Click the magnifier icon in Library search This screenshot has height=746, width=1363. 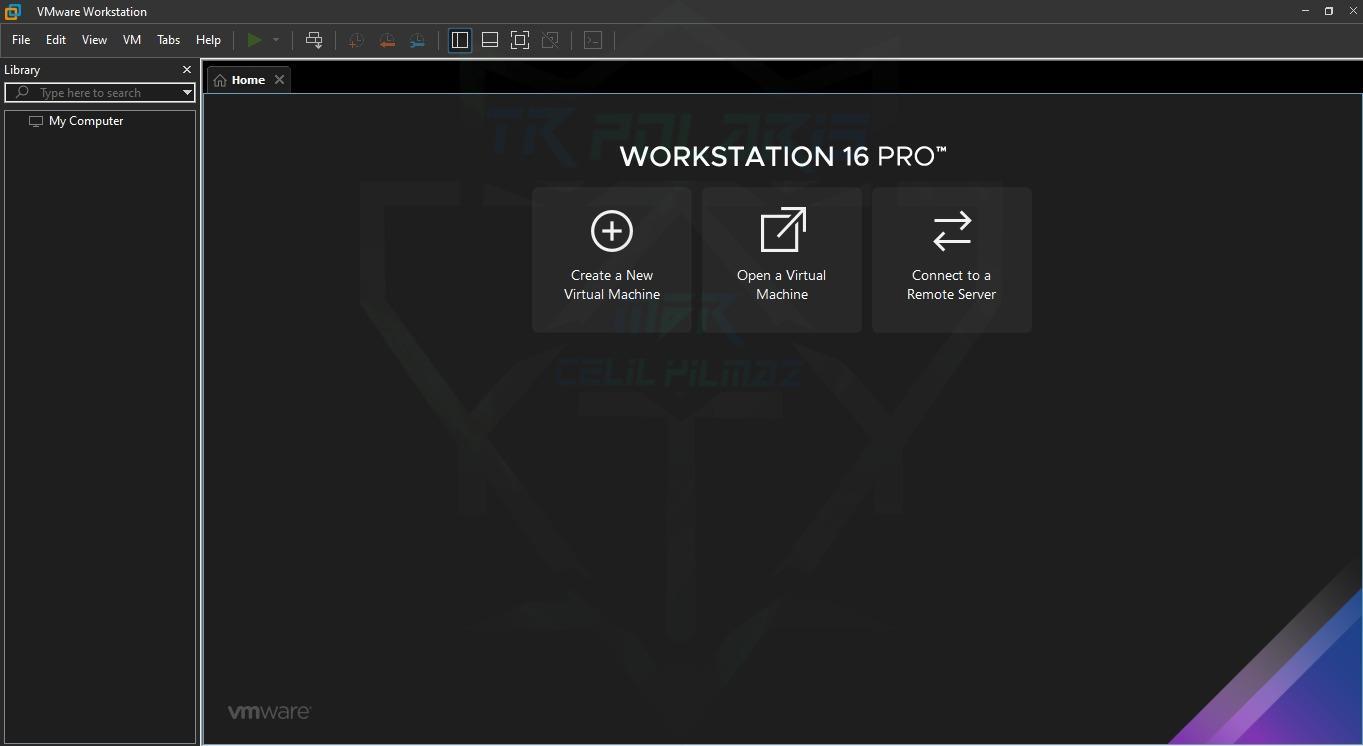click(22, 93)
